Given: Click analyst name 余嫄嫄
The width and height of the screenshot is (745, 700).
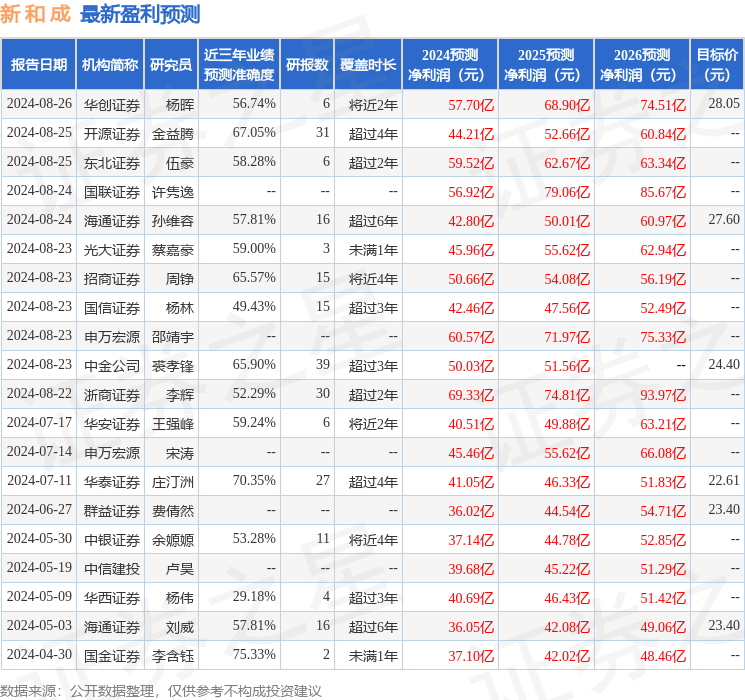Looking at the screenshot, I should click(173, 540).
